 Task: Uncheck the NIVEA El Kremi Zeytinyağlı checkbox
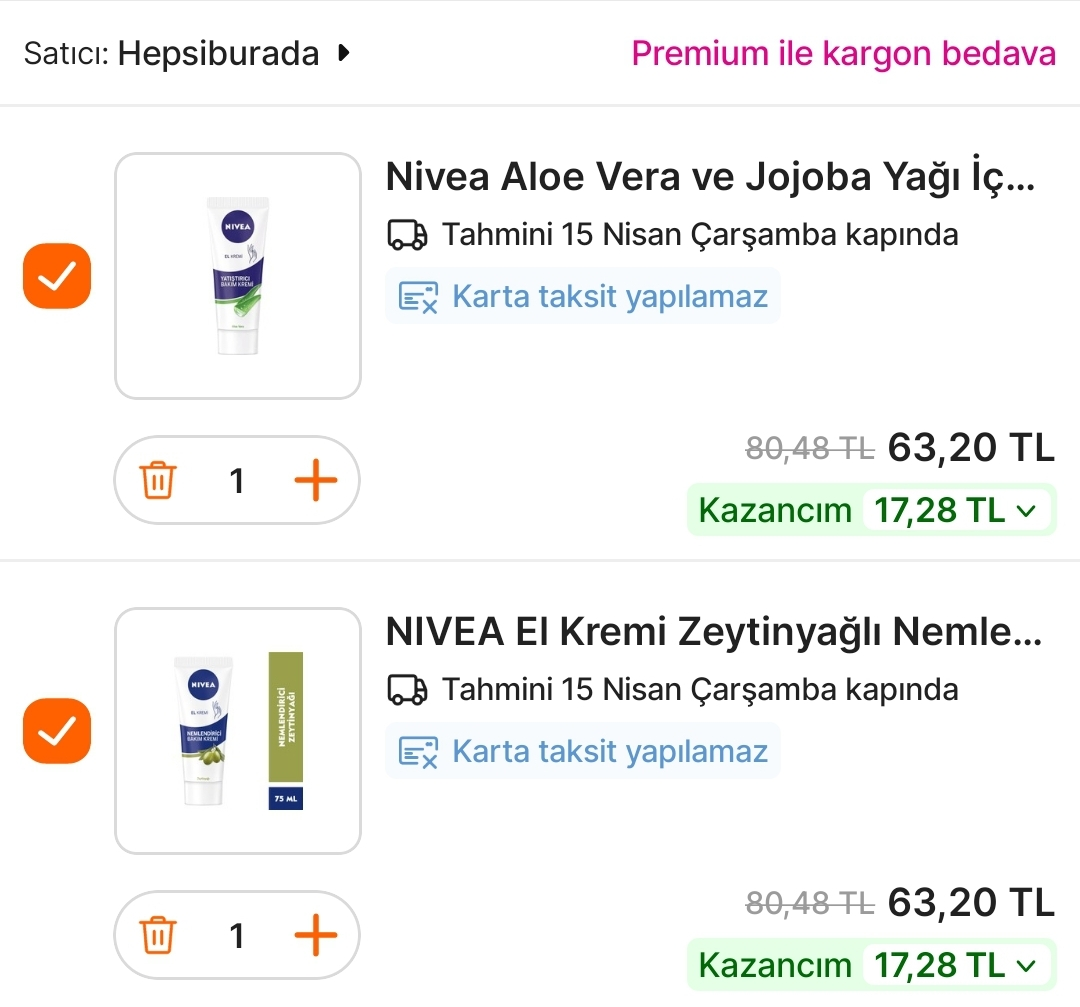pyautogui.click(x=57, y=731)
